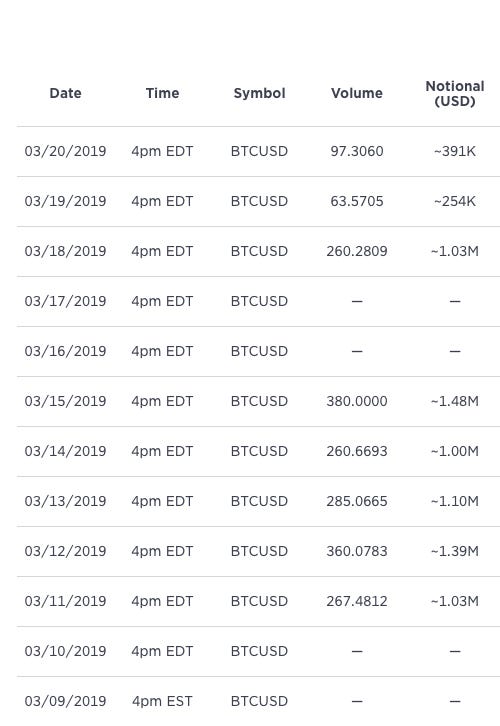
Task: Click the 260.2809 volume cell
Action: (x=356, y=251)
